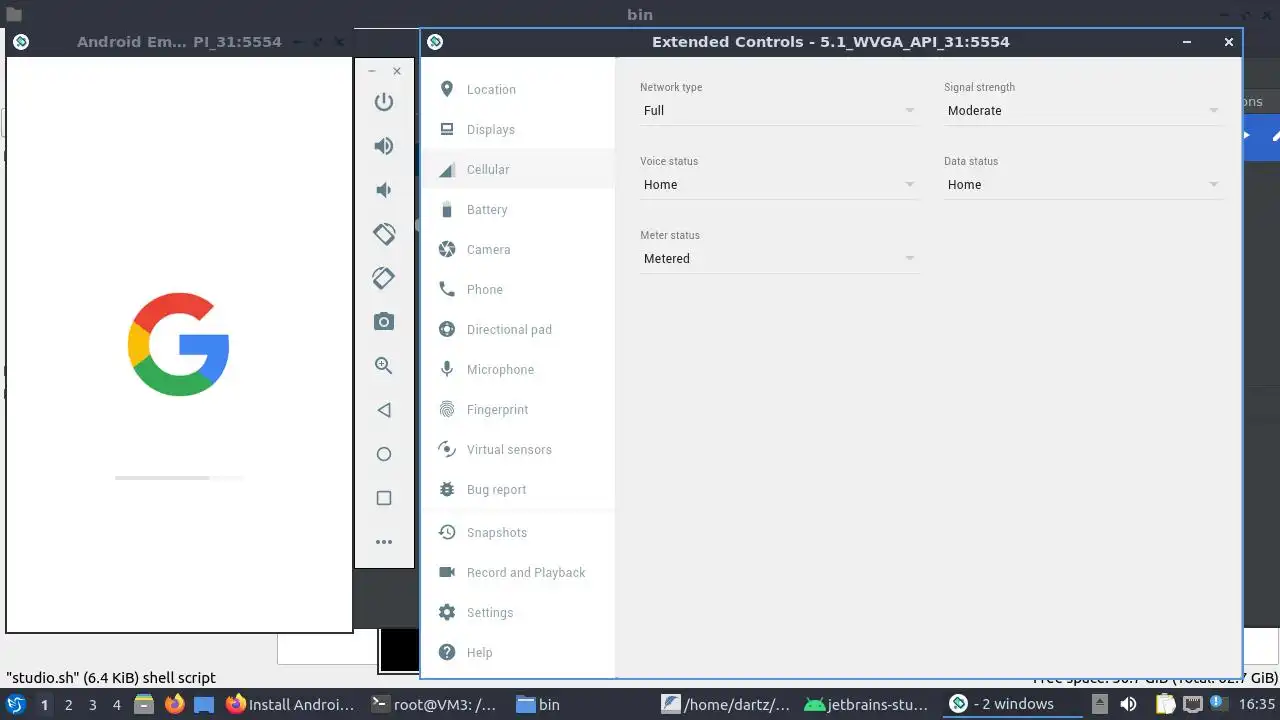Switch to the /home/dartz taskbar entry
Screen dimensions: 1280x720
(x=726, y=704)
